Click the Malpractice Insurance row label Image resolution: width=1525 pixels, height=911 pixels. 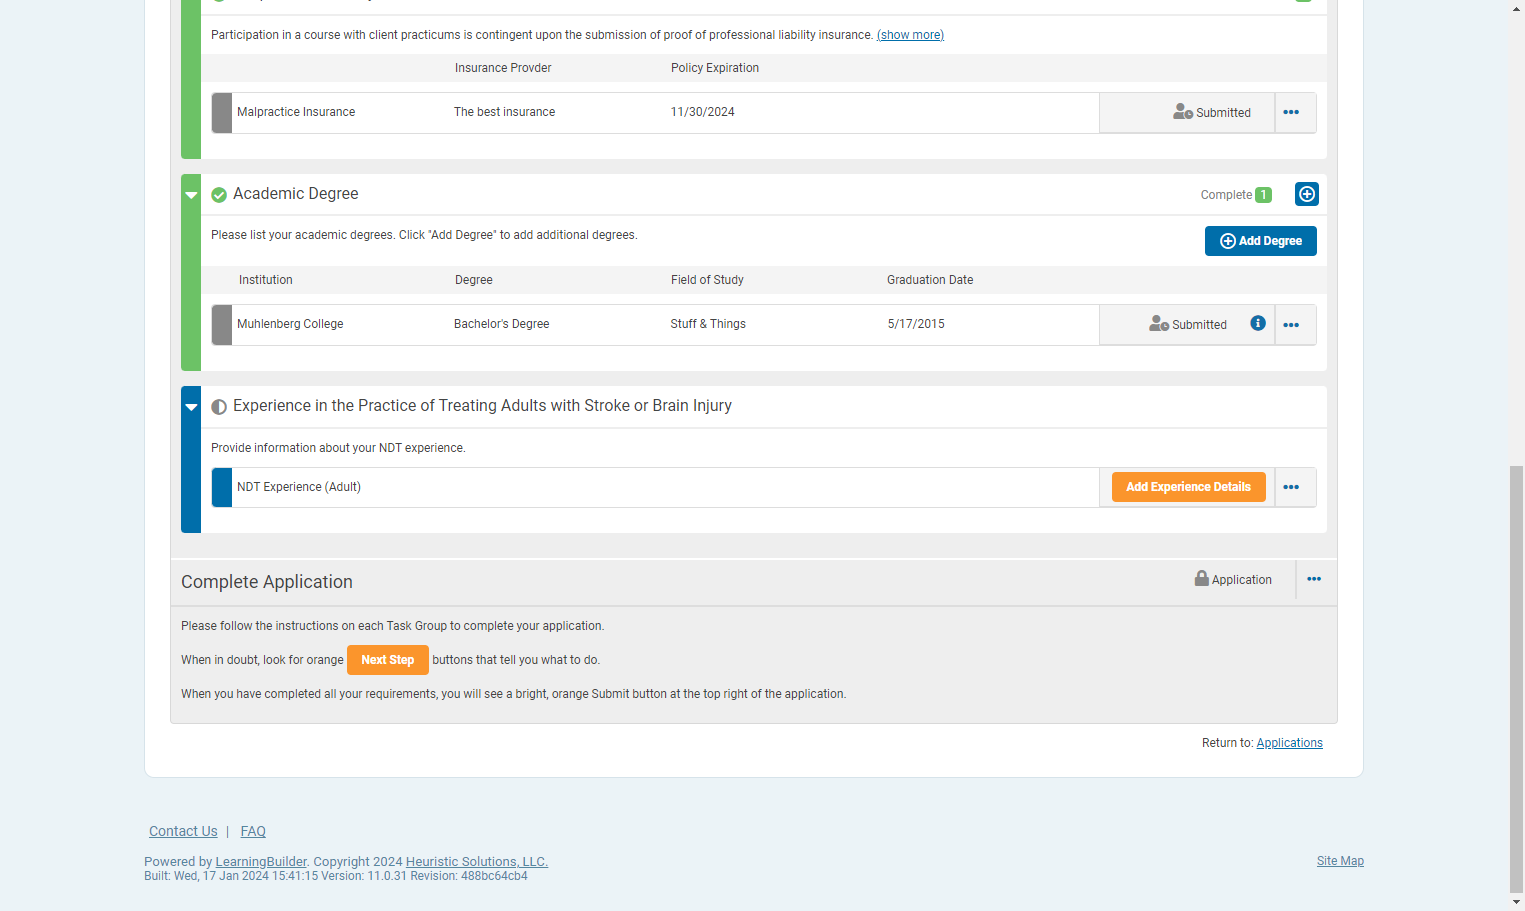click(x=296, y=112)
